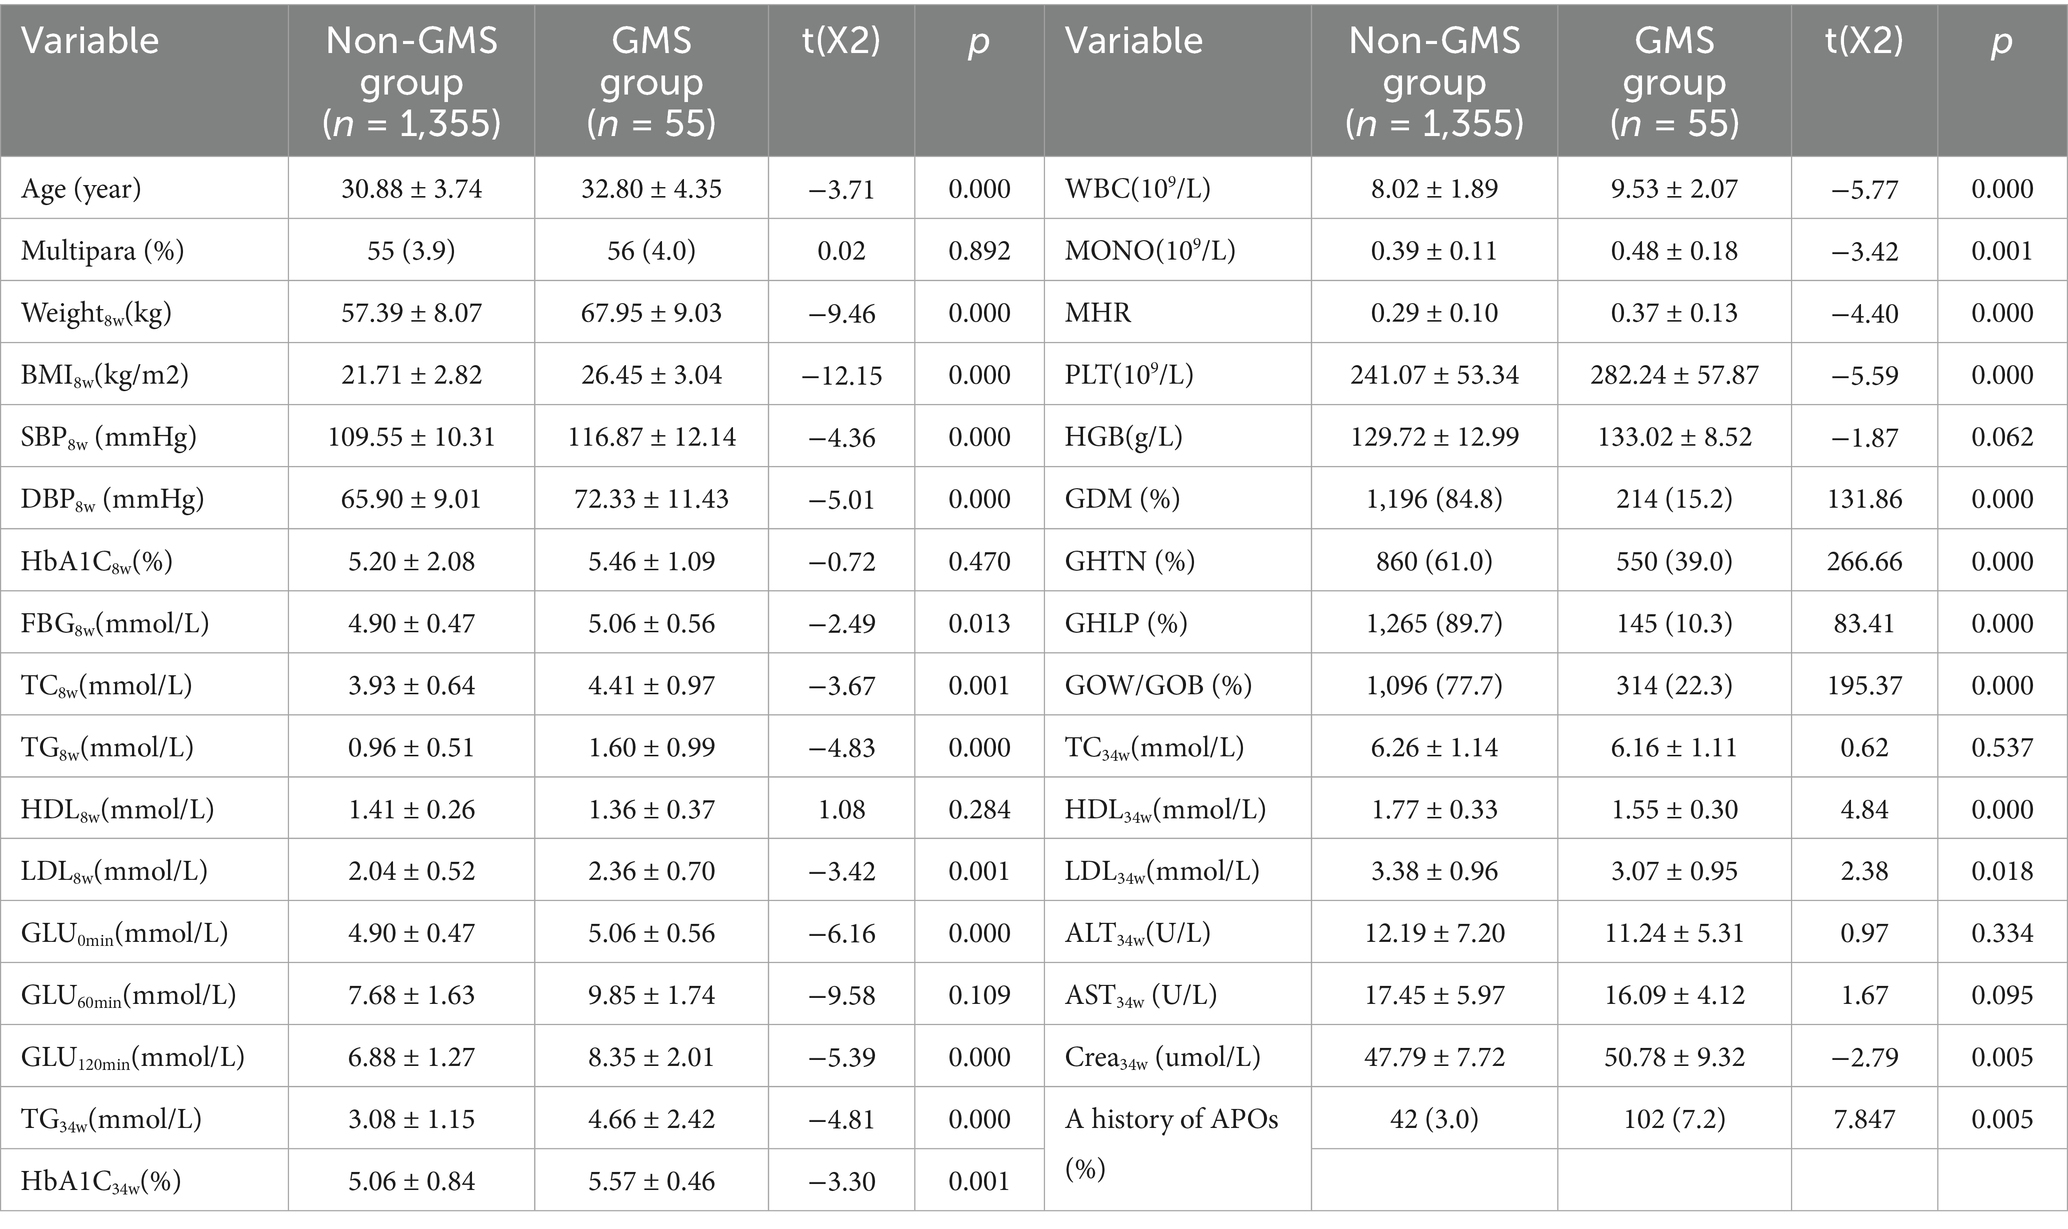Click the 'HGB(g/L)' row label
Screen dimensions: 2068x1229
tap(1123, 437)
